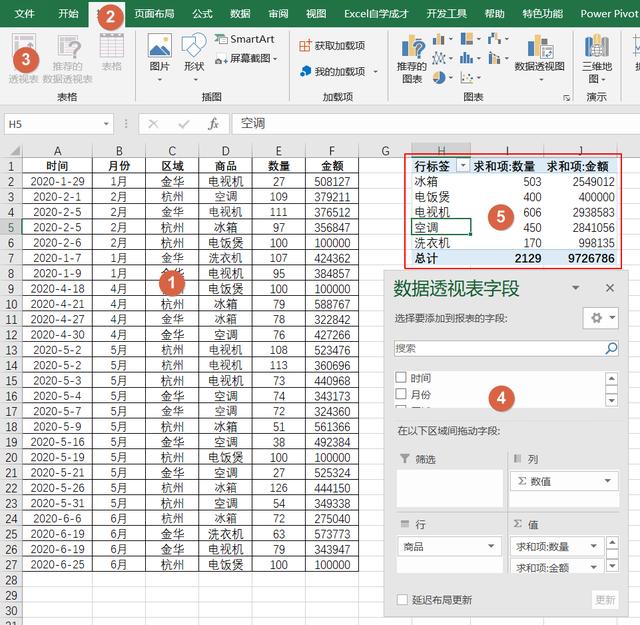
Task: Click the search magnifier in field pane
Action: pos(611,348)
